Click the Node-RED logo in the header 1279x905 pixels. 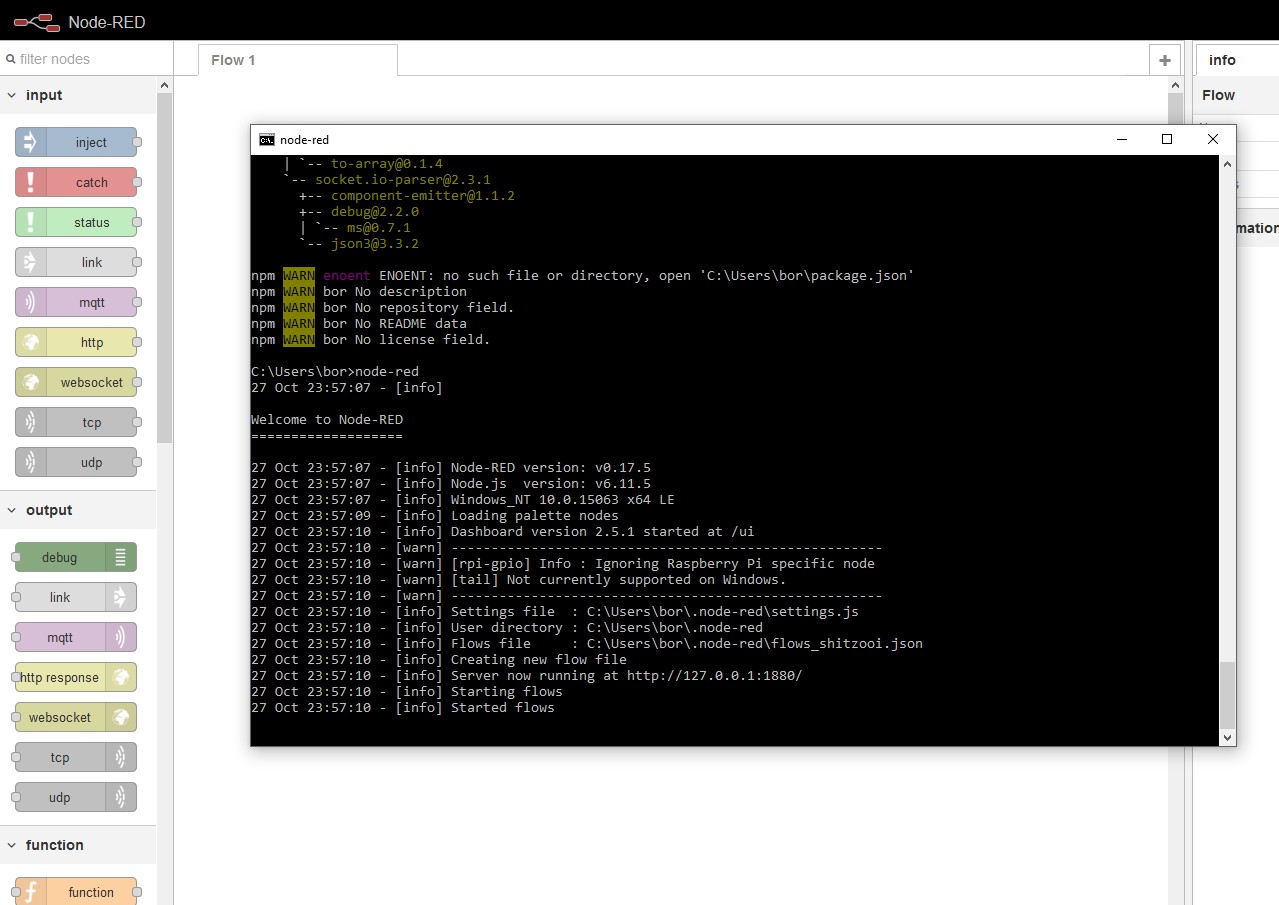[x=36, y=21]
